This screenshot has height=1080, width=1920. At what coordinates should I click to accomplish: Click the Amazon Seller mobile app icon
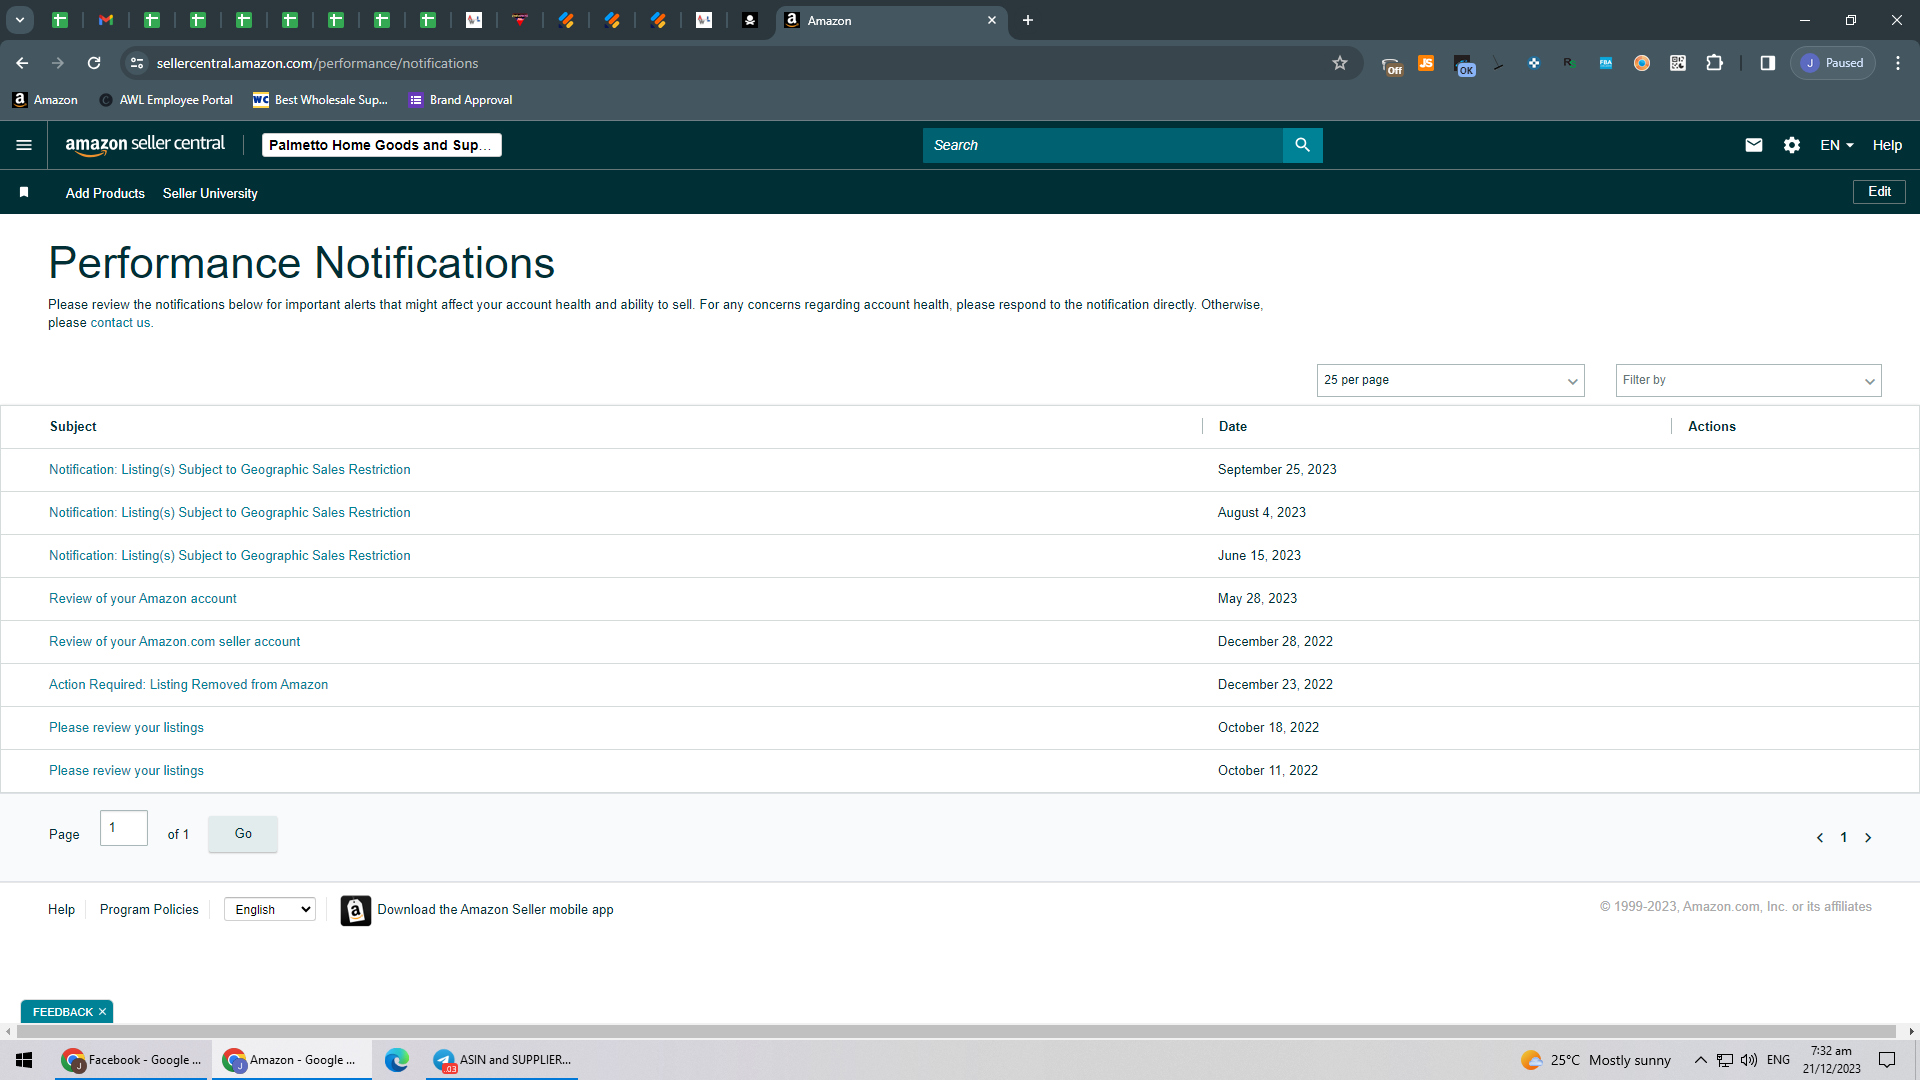tap(355, 910)
